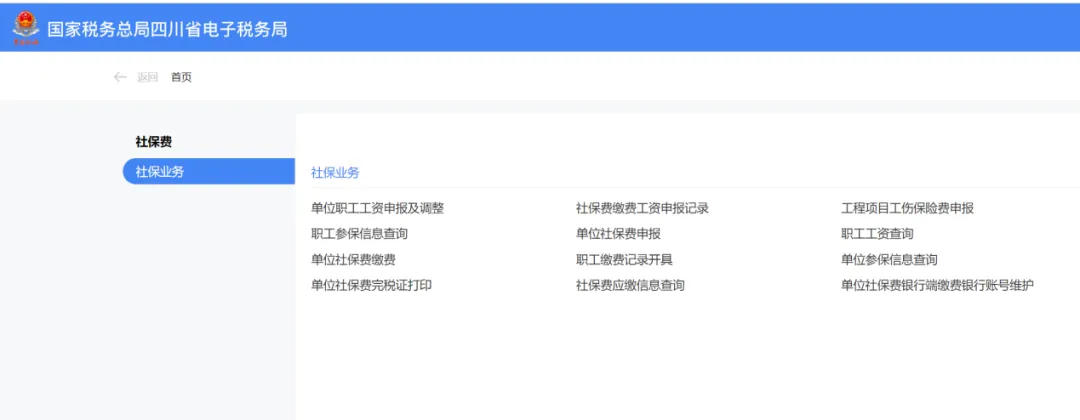The height and width of the screenshot is (420, 1080).
Task: Open 工程项目工伤保险费申报
Action: pos(907,208)
